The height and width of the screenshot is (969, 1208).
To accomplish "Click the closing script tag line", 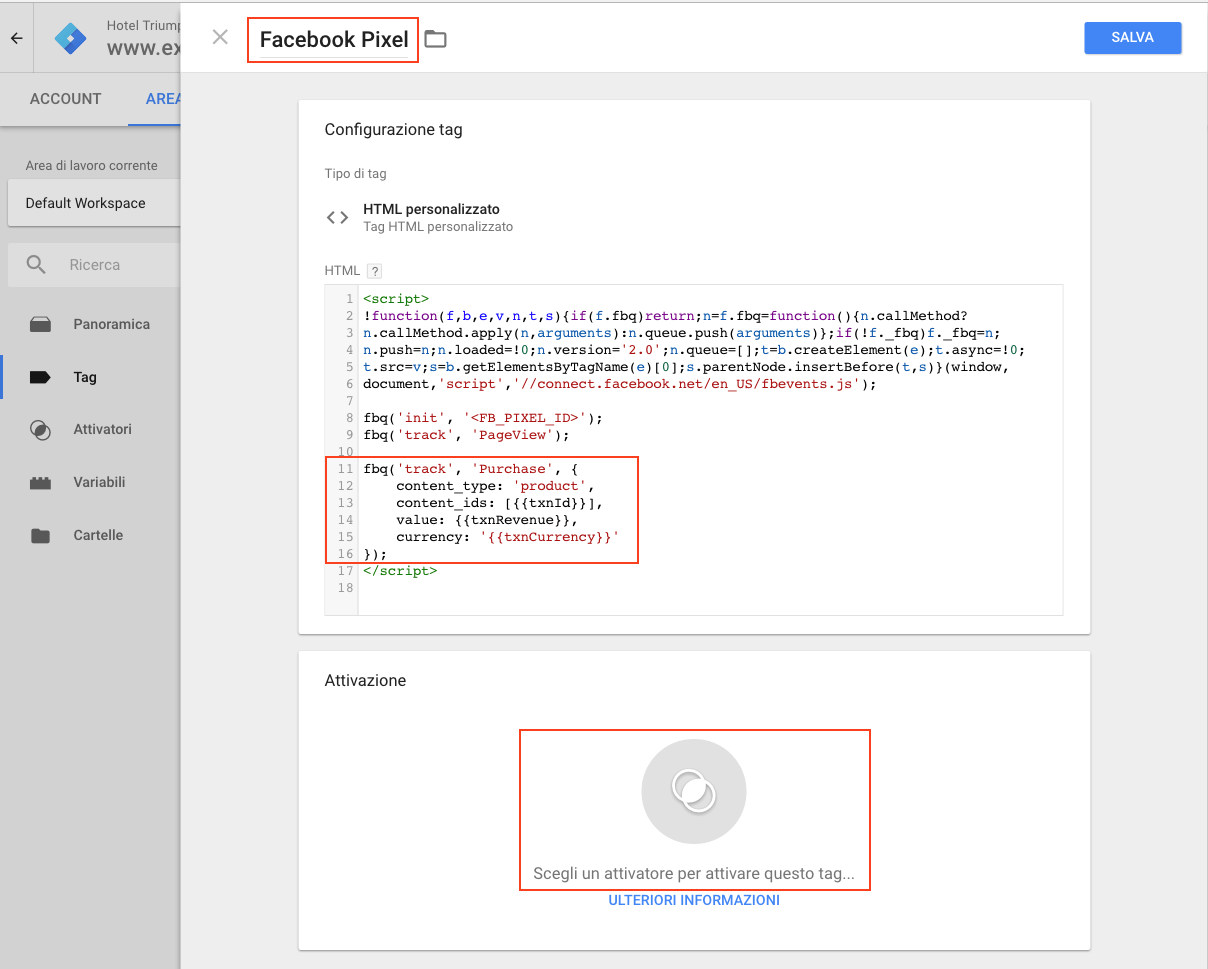I will [400, 570].
